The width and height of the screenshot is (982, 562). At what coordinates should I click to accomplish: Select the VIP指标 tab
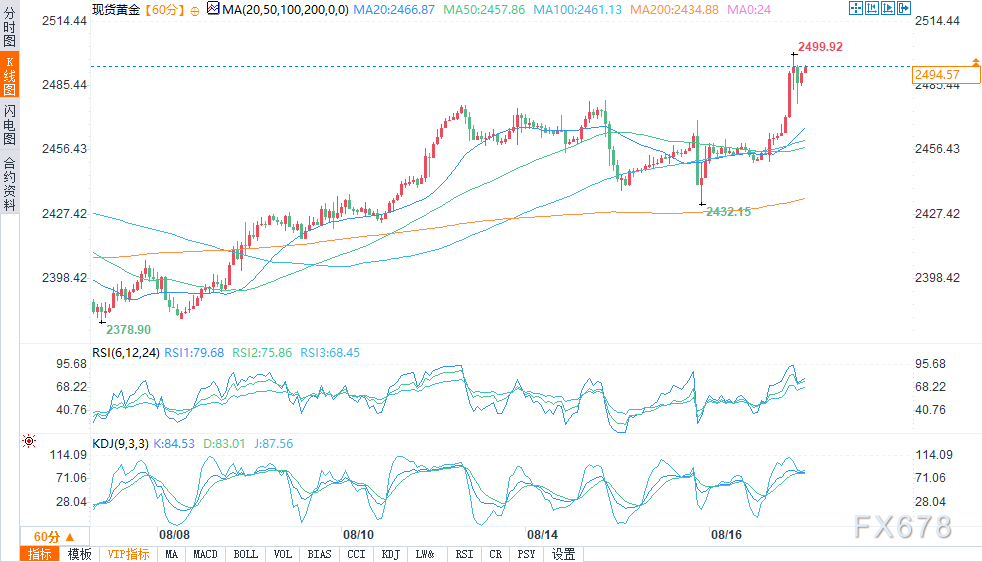(128, 554)
